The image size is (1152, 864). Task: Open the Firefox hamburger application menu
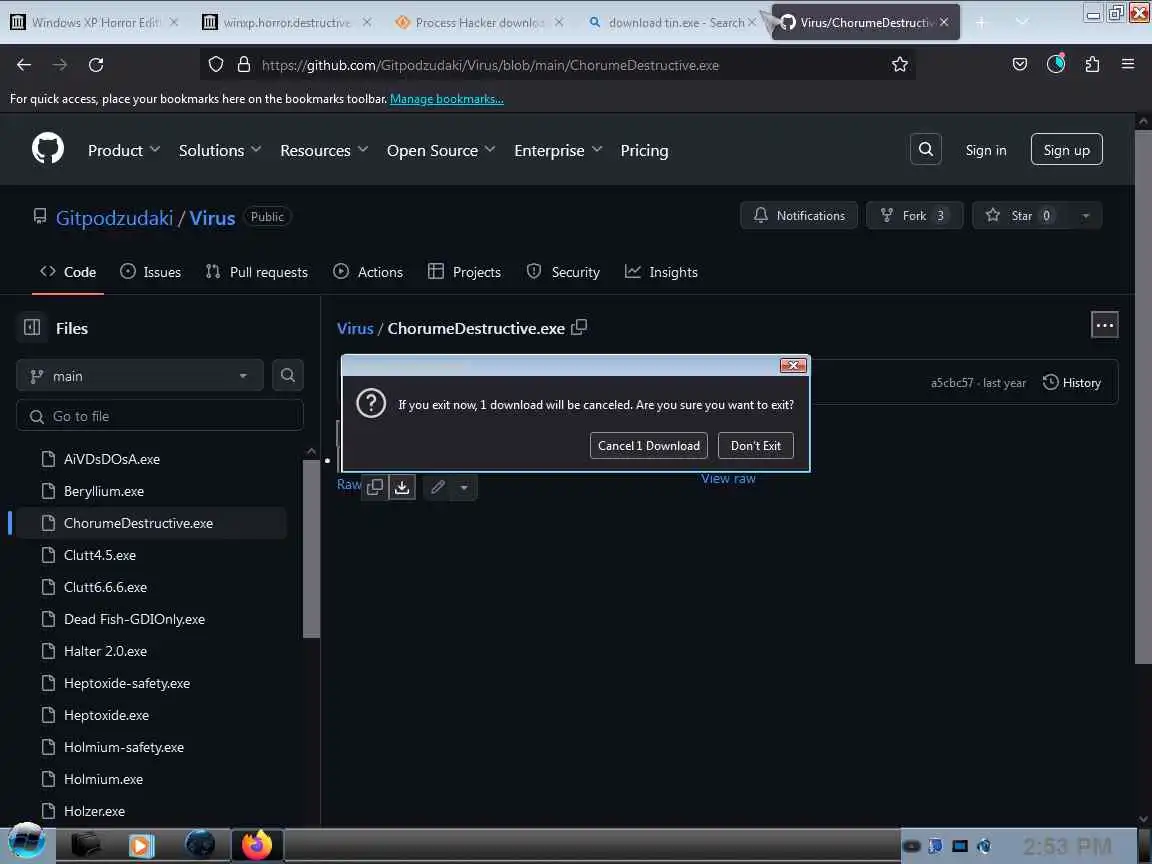(x=1128, y=64)
